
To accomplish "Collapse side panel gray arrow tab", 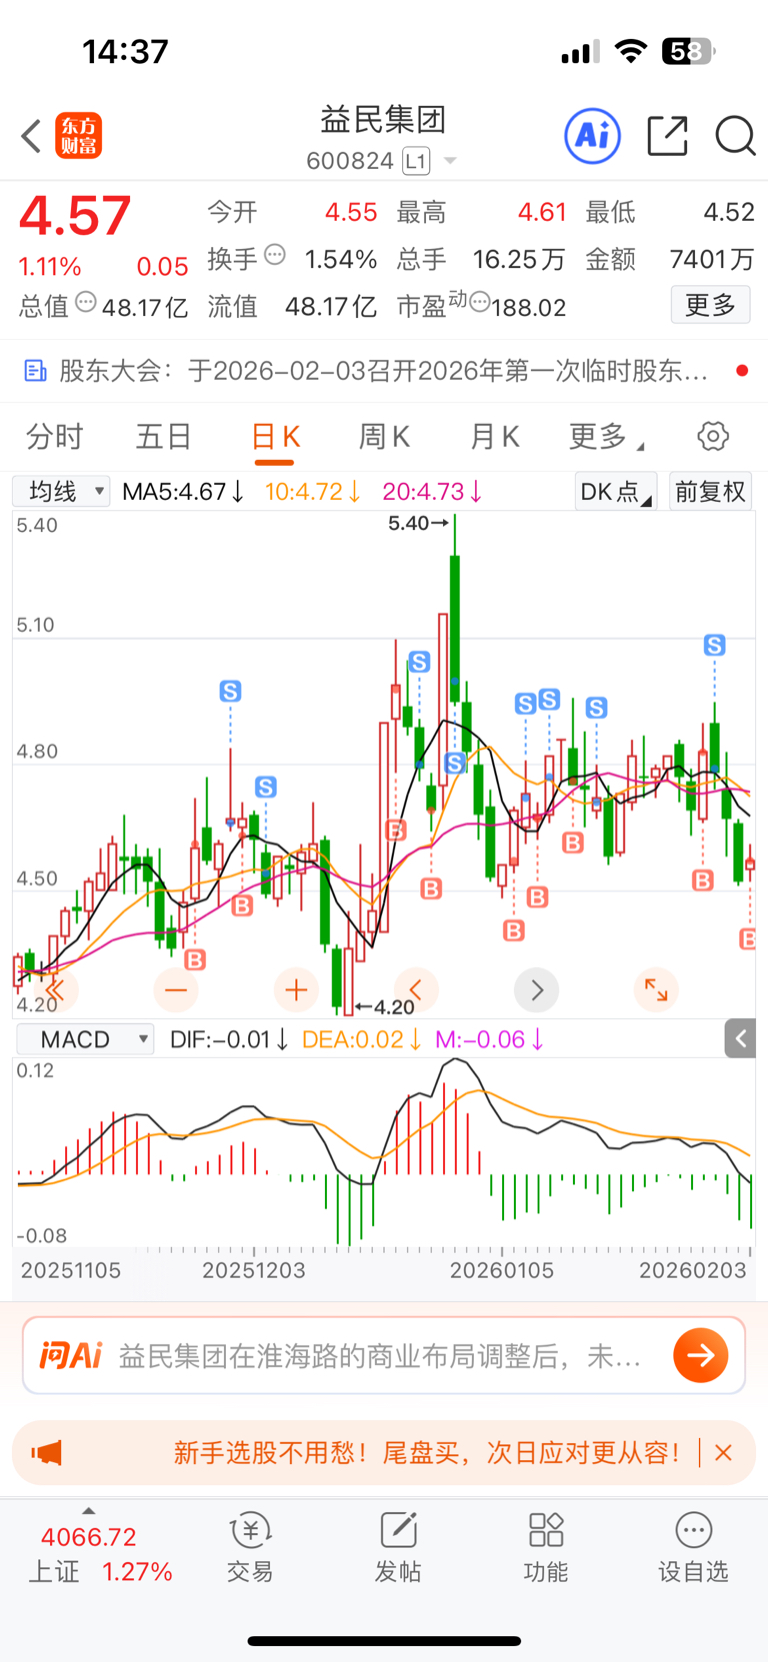I will coord(740,1039).
